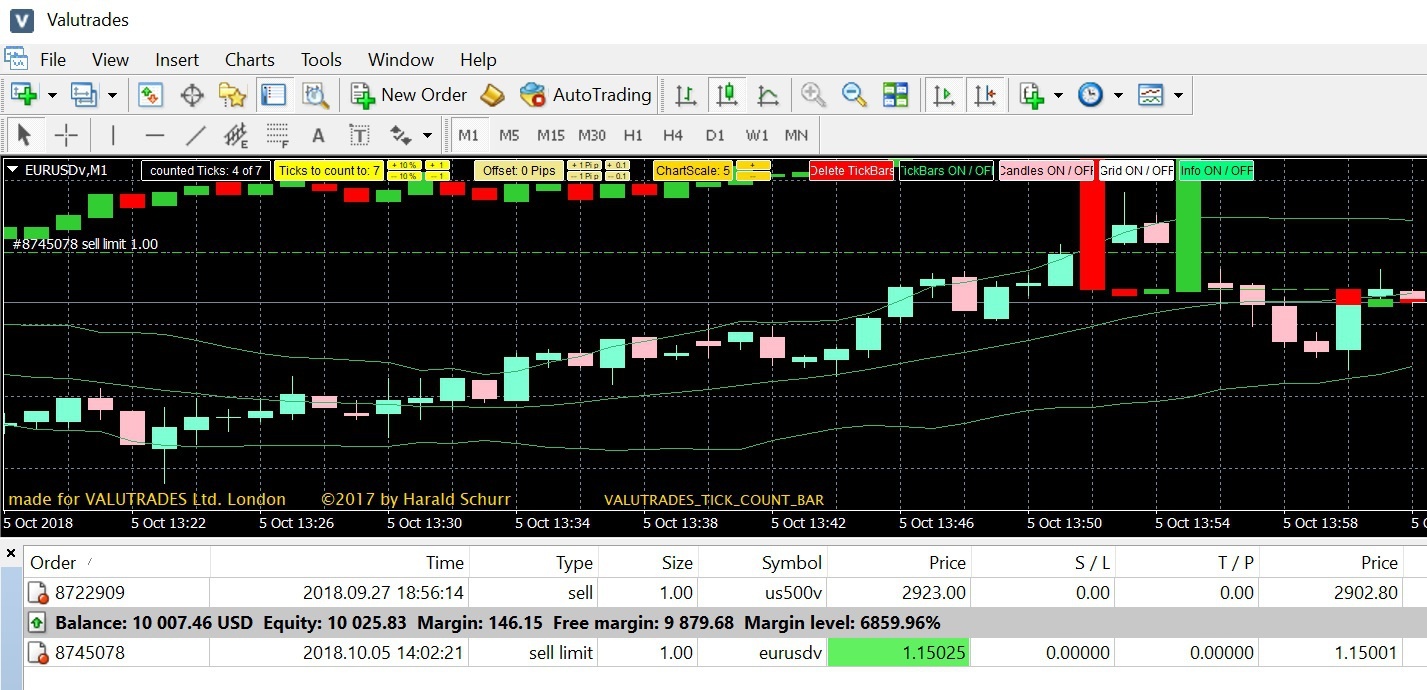This screenshot has width=1427, height=690.
Task: Toggle Chart Shift icon
Action: point(985,95)
